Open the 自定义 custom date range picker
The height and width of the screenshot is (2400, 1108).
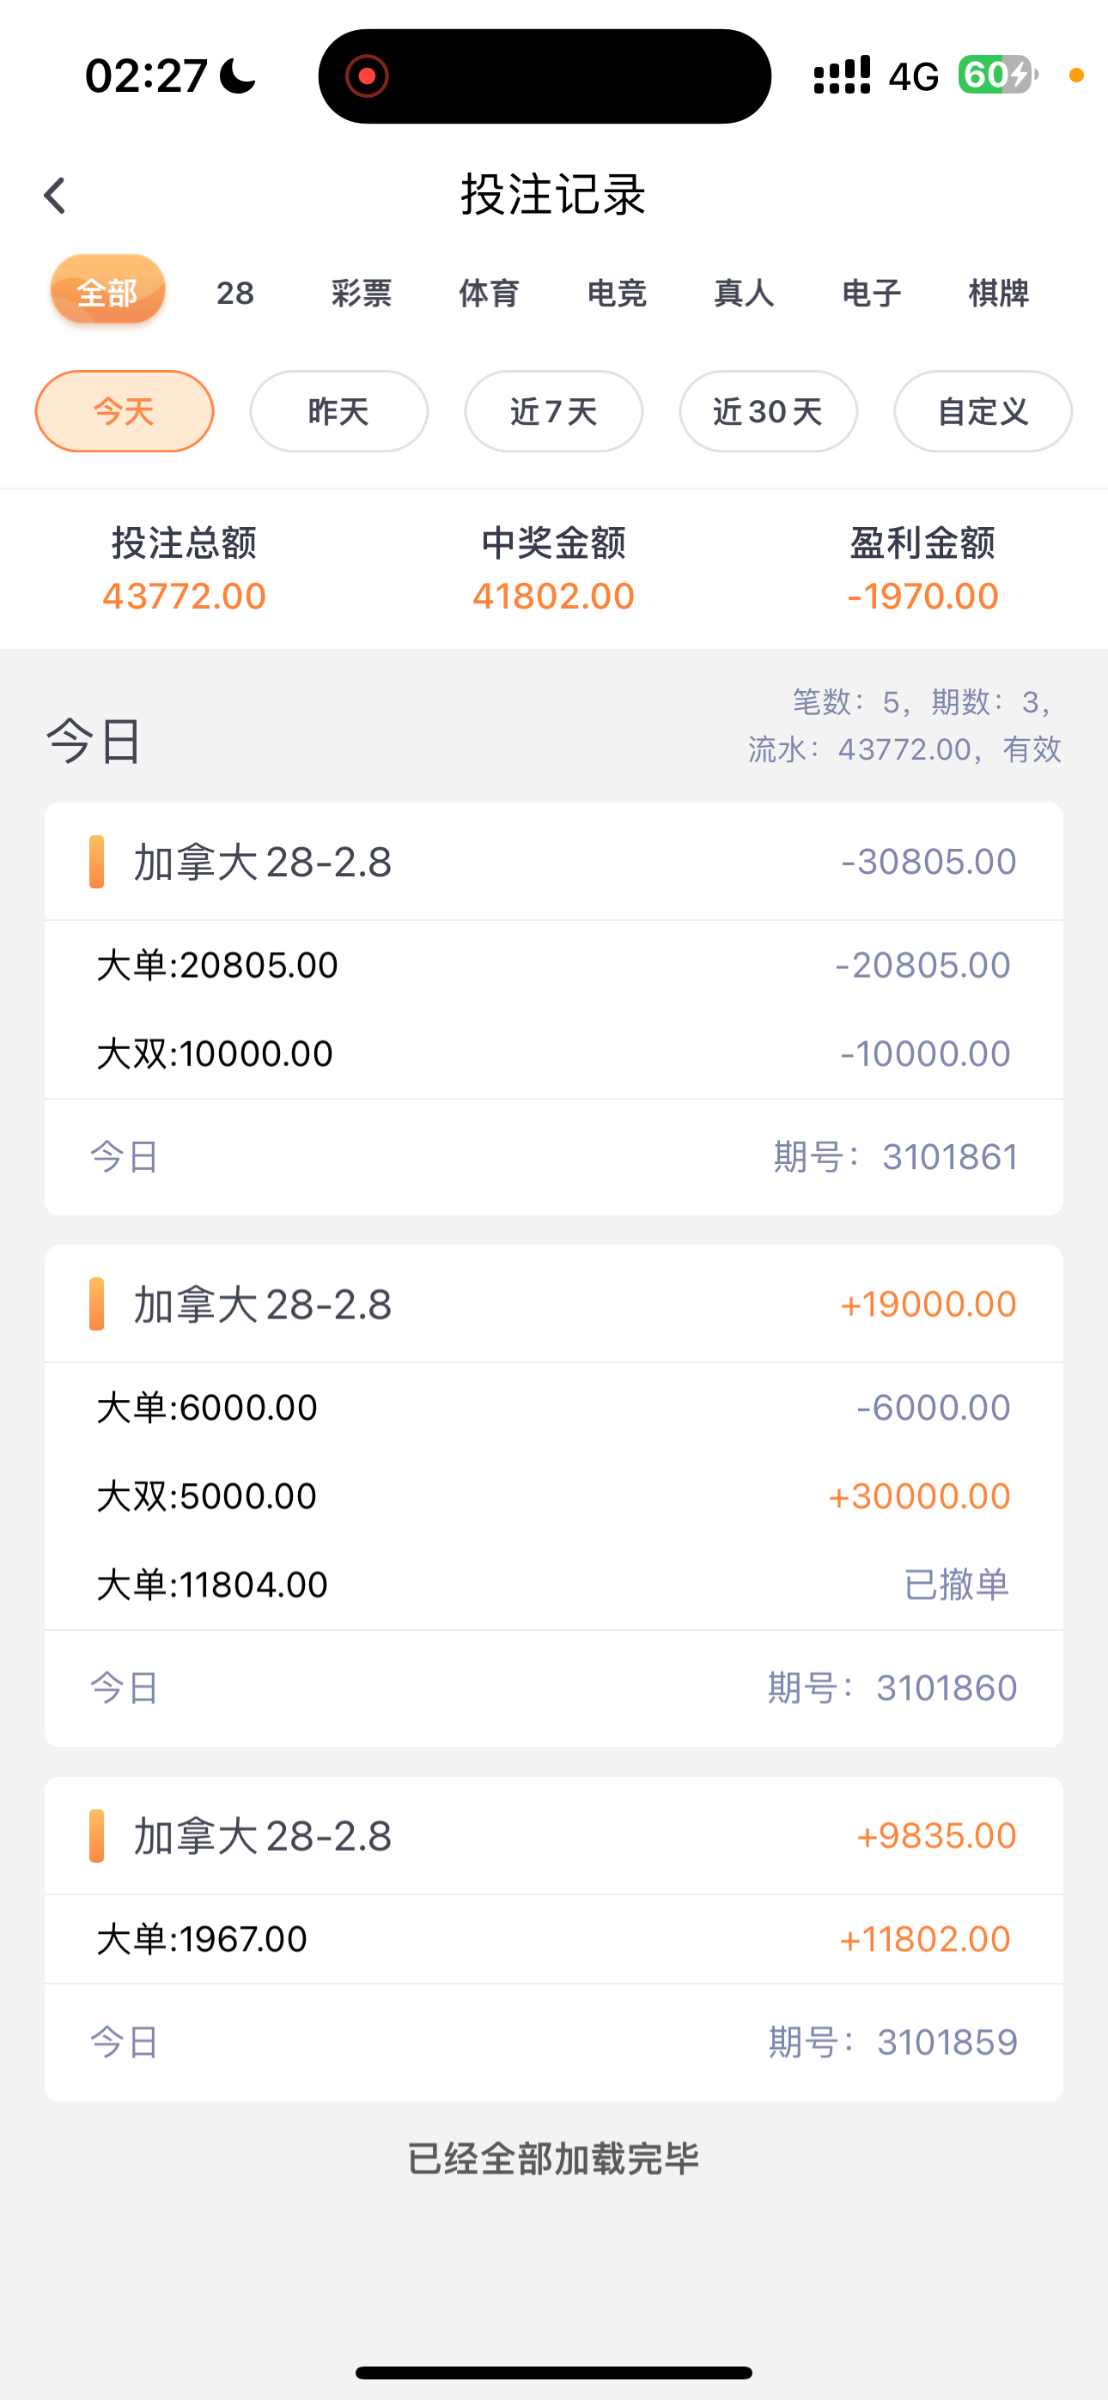(983, 411)
